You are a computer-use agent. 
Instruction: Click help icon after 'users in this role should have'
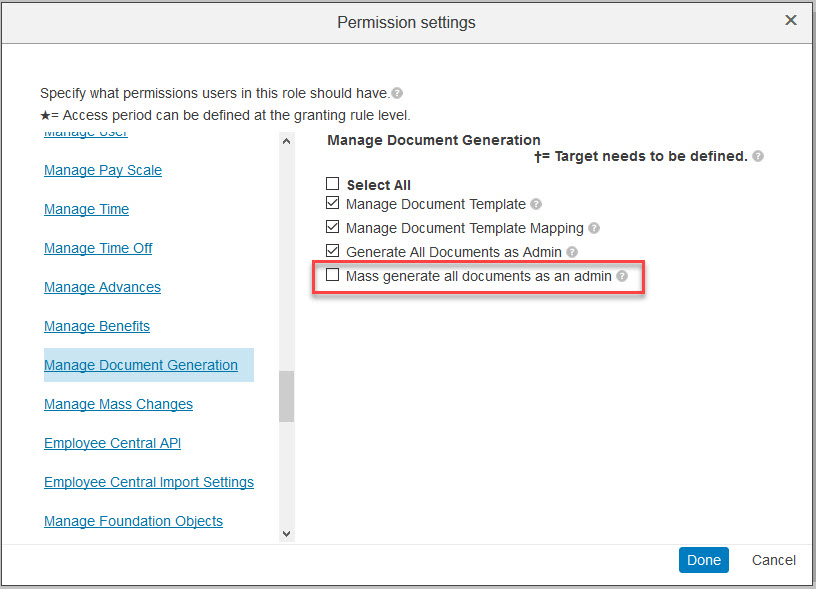[x=397, y=93]
